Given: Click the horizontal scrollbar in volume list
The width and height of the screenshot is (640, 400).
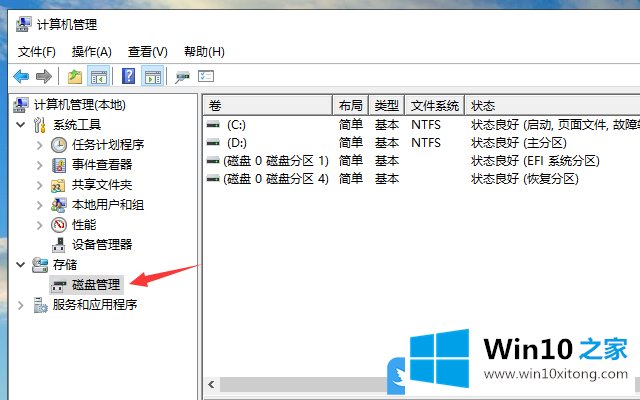Looking at the screenshot, I should pos(300,384).
